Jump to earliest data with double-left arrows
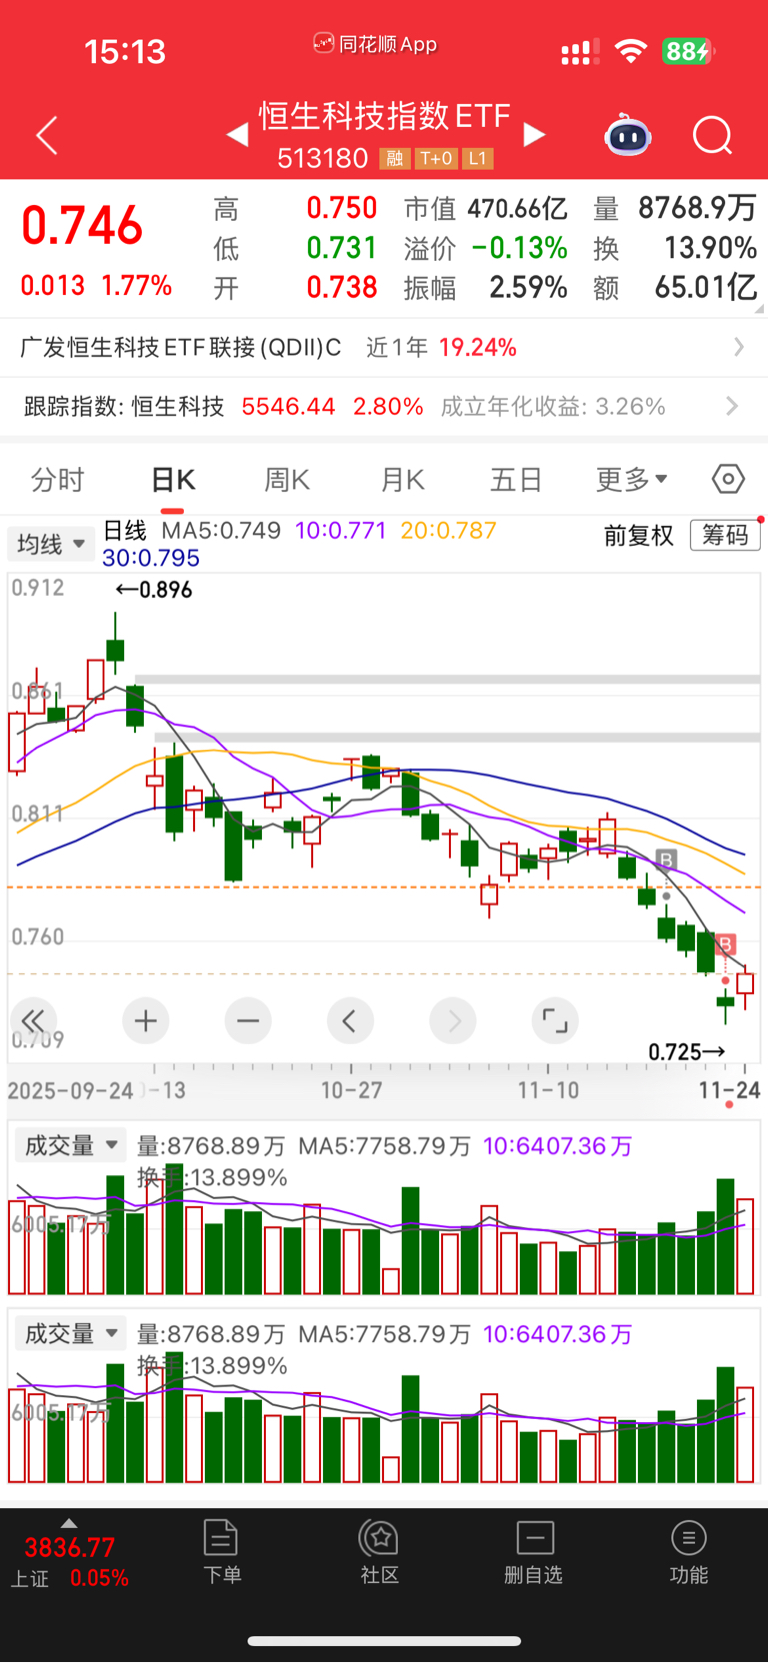This screenshot has width=768, height=1663. 33,1021
